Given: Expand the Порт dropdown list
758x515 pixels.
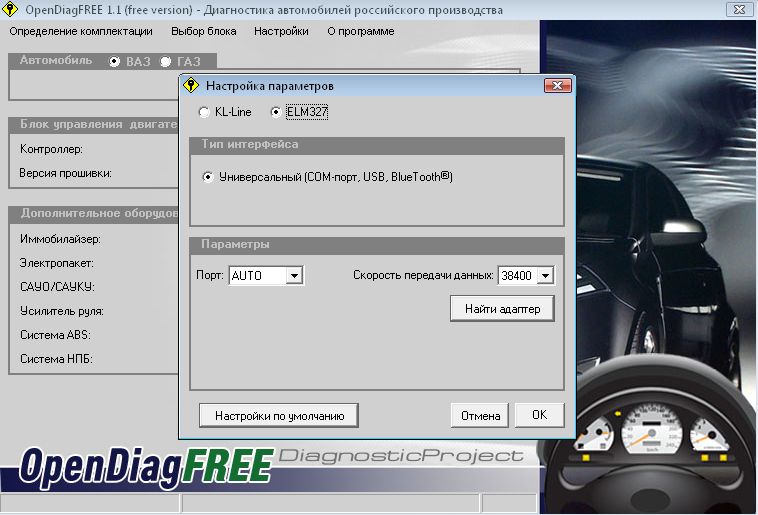Looking at the screenshot, I should pyautogui.click(x=294, y=275).
